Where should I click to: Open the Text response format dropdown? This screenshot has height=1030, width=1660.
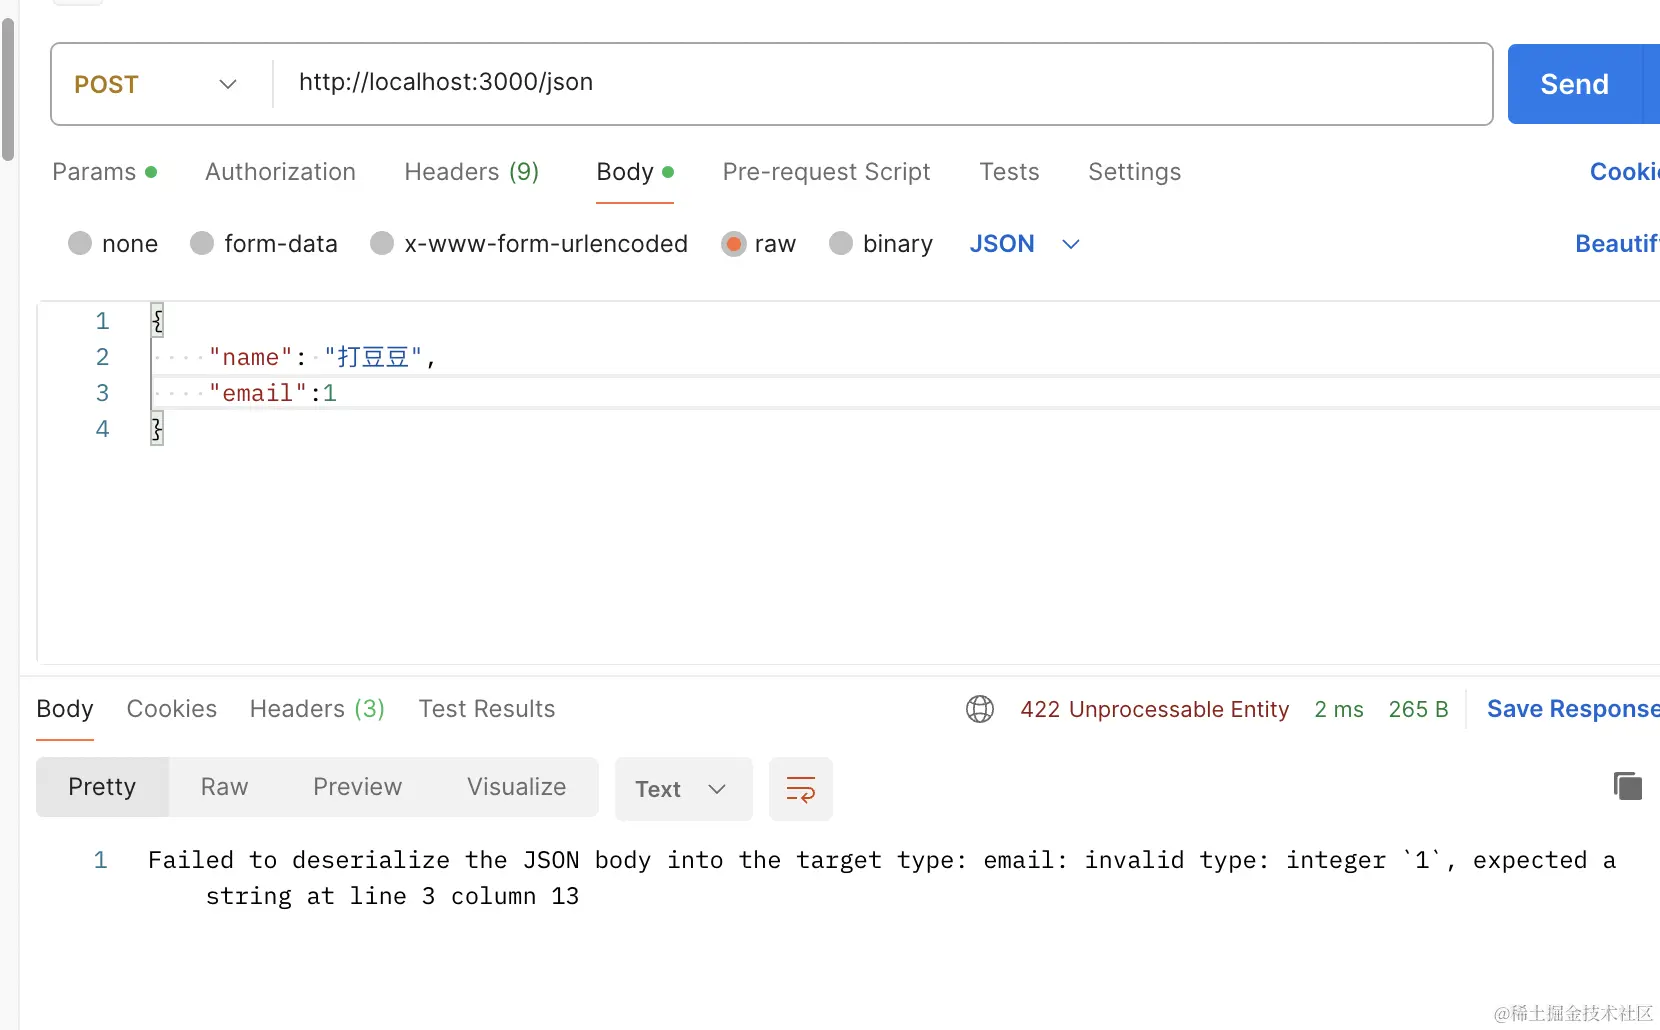click(x=683, y=789)
